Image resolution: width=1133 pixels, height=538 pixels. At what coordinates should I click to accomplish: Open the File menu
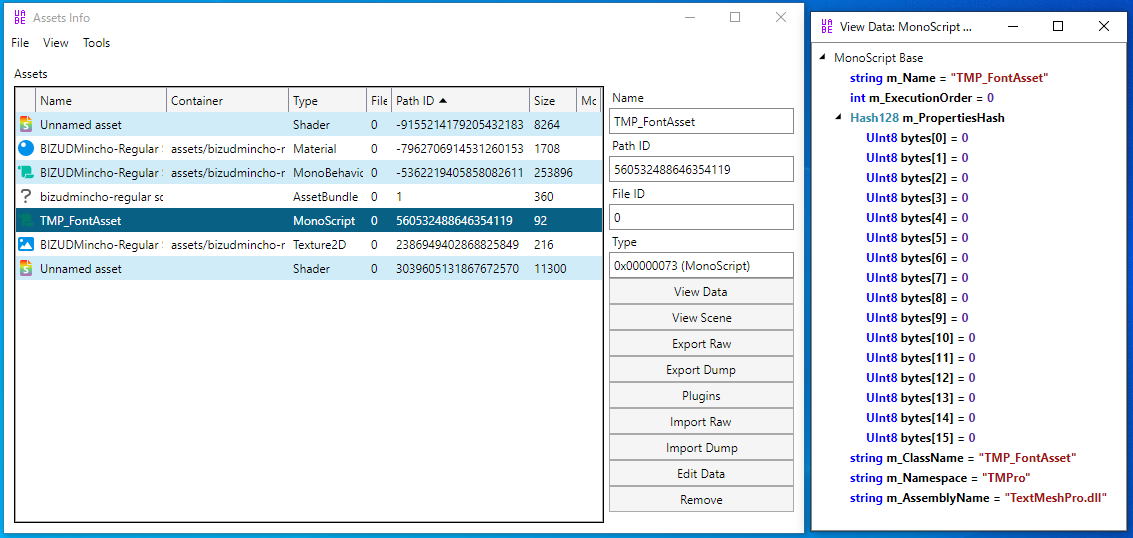point(20,43)
